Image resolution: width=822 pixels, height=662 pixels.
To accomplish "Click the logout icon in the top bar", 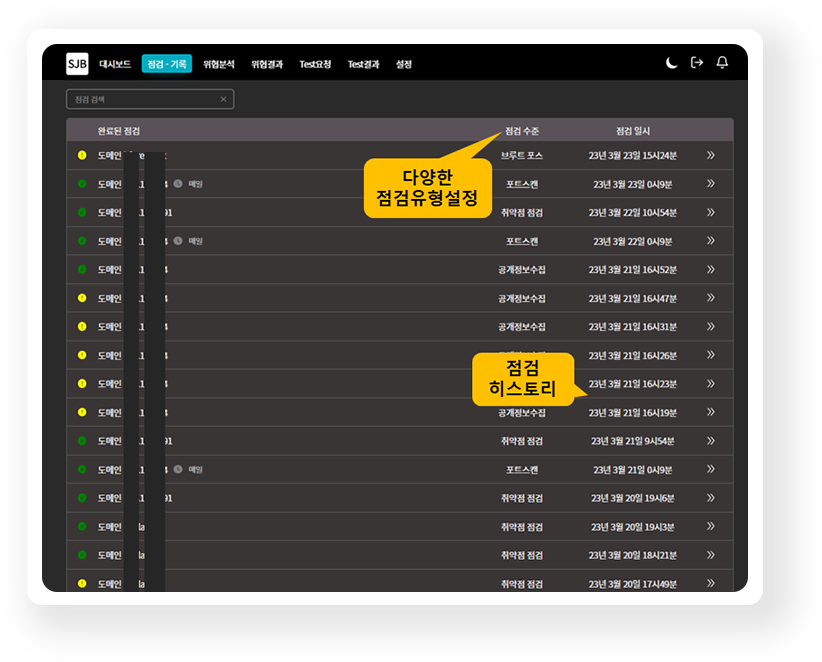I will tap(697, 63).
